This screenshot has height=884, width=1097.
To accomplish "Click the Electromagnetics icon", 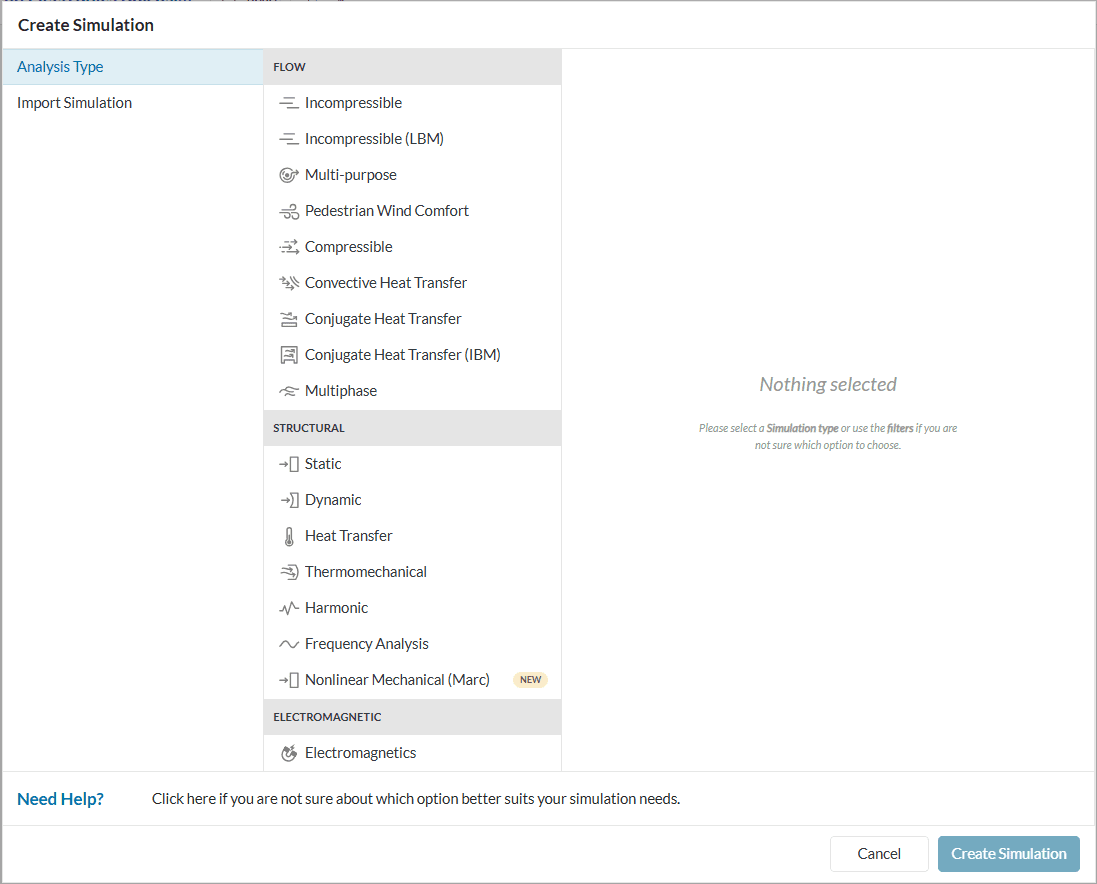I will pyautogui.click(x=289, y=753).
